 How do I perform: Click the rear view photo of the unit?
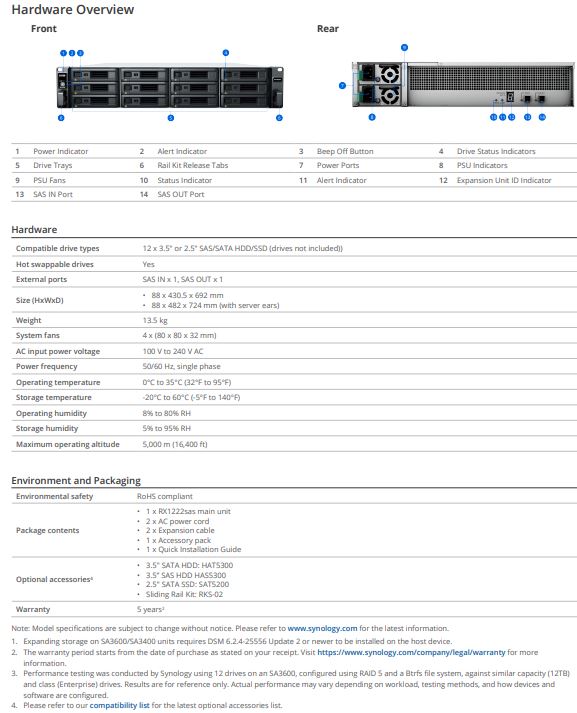click(463, 85)
